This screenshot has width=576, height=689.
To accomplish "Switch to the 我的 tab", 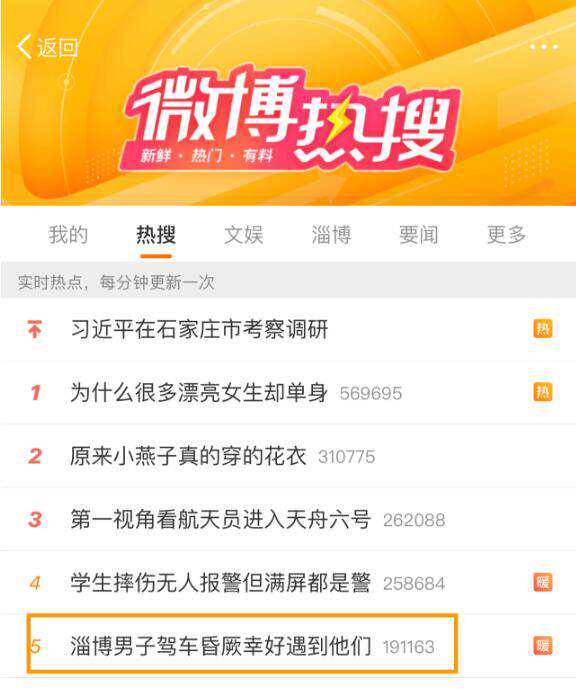I will 68,235.
